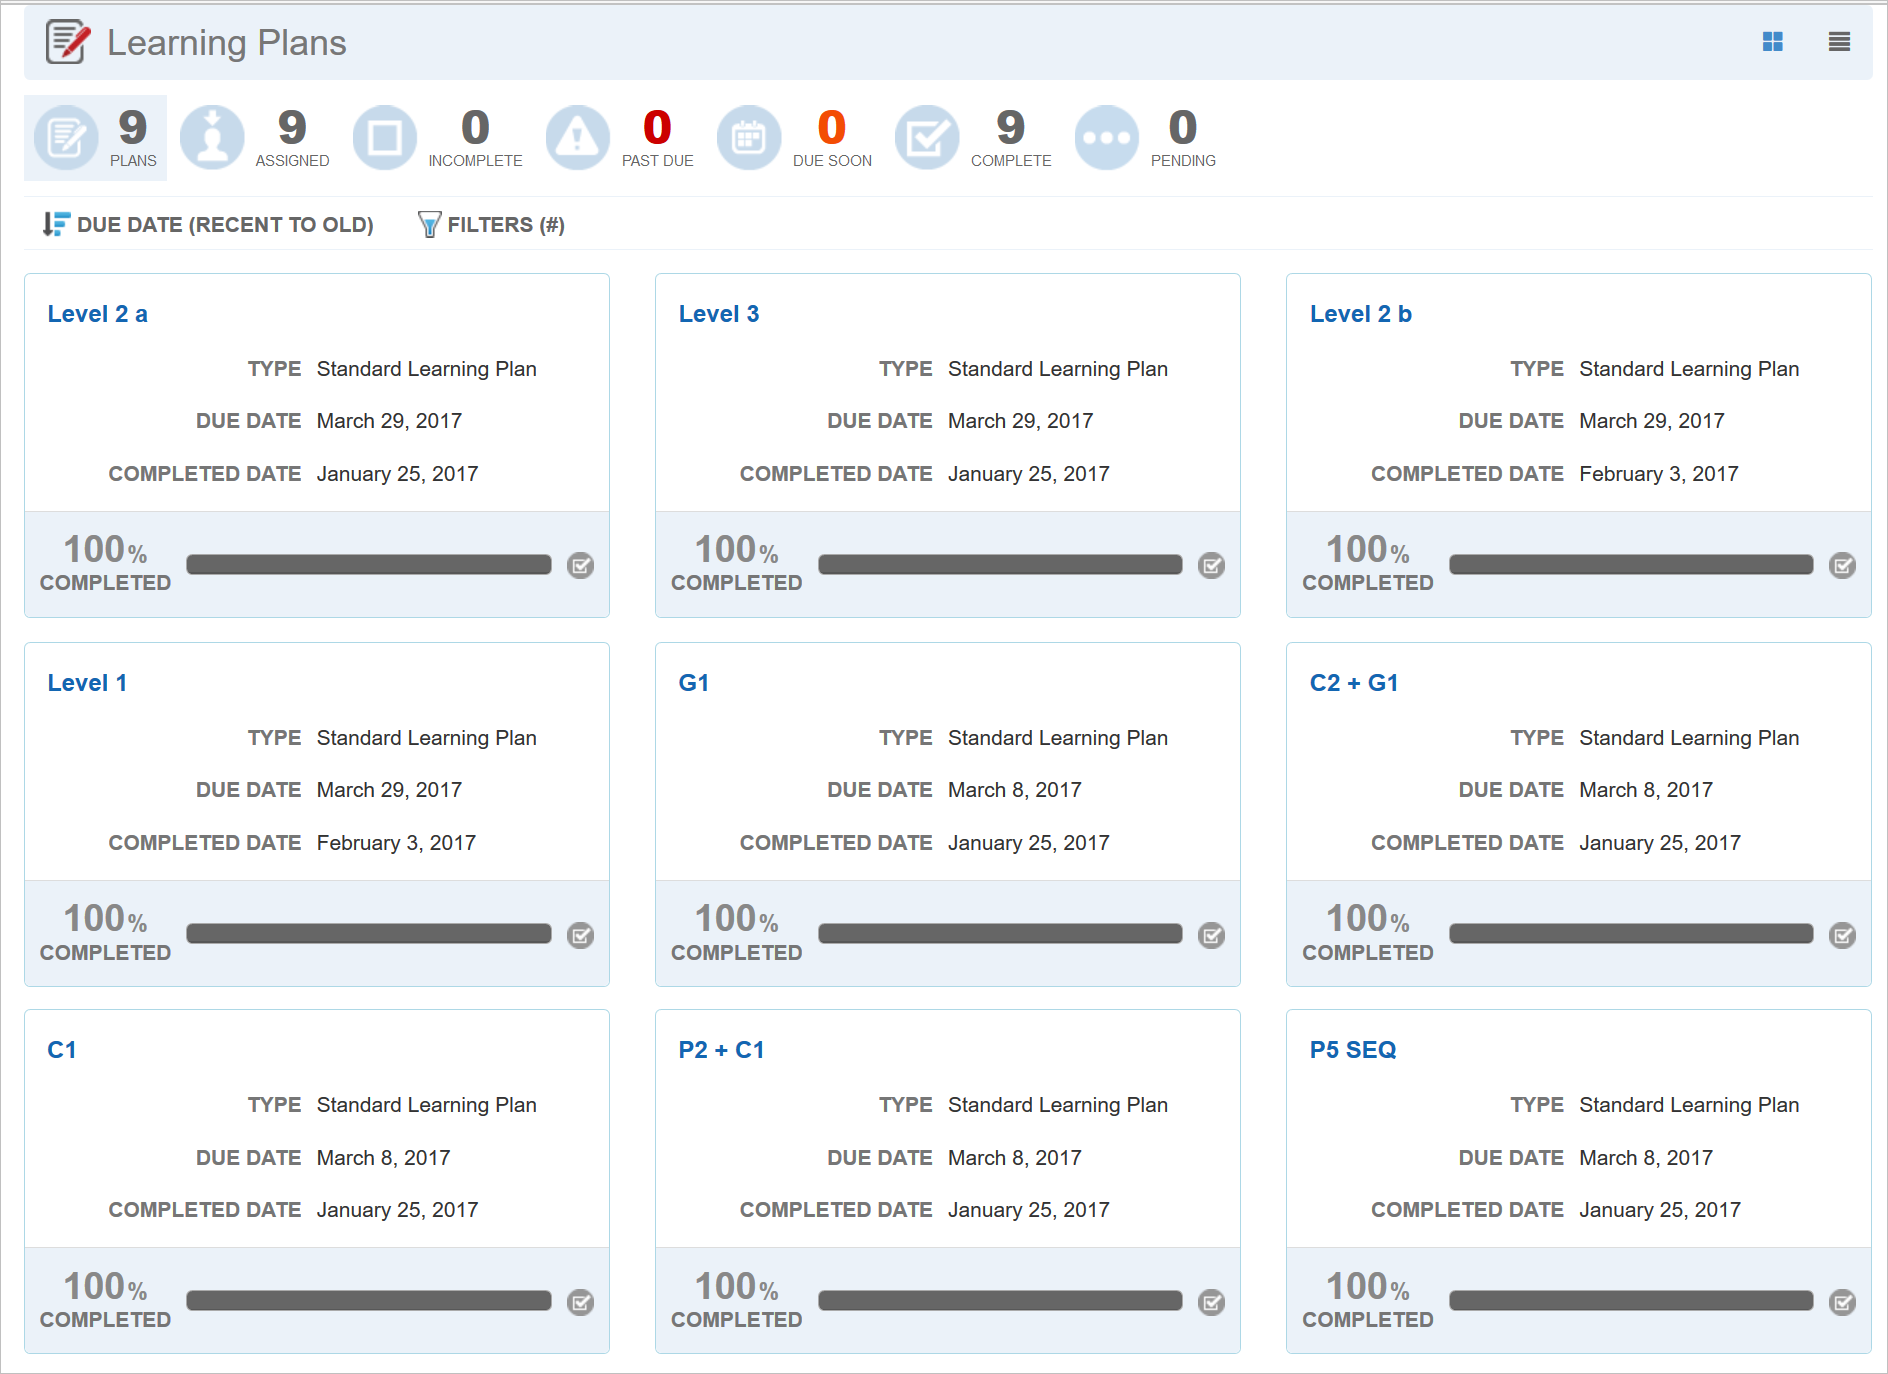Click G1 due date March 8, 2017
Screen dimensions: 1888x1374
(1015, 790)
